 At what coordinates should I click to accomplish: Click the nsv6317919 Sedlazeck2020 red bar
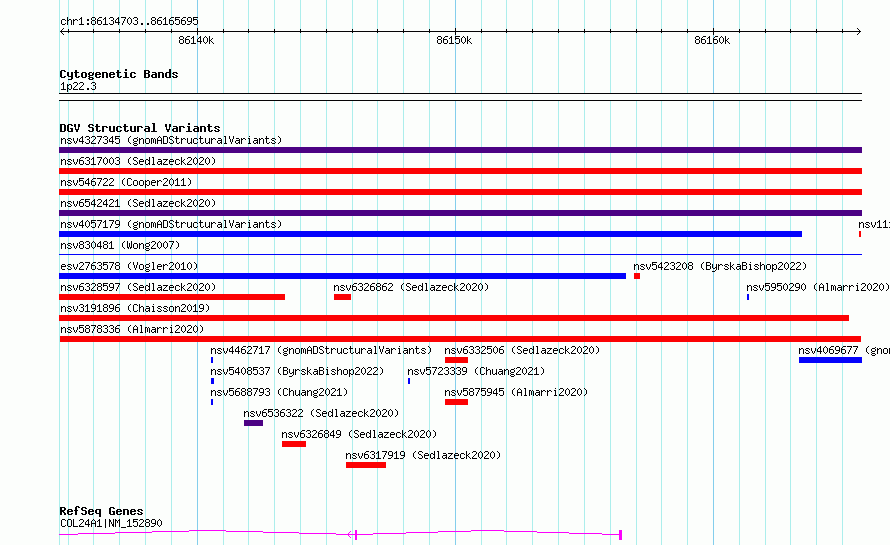[366, 465]
